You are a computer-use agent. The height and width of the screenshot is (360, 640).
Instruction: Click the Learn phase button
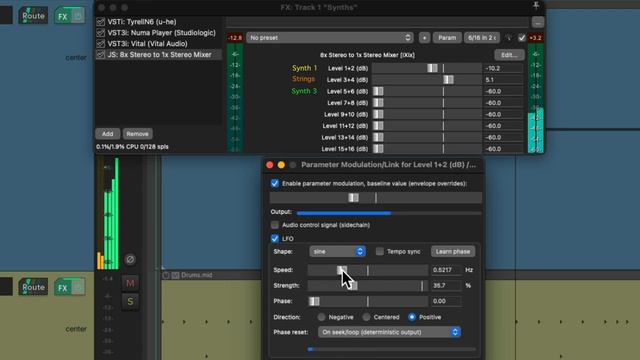tap(453, 251)
